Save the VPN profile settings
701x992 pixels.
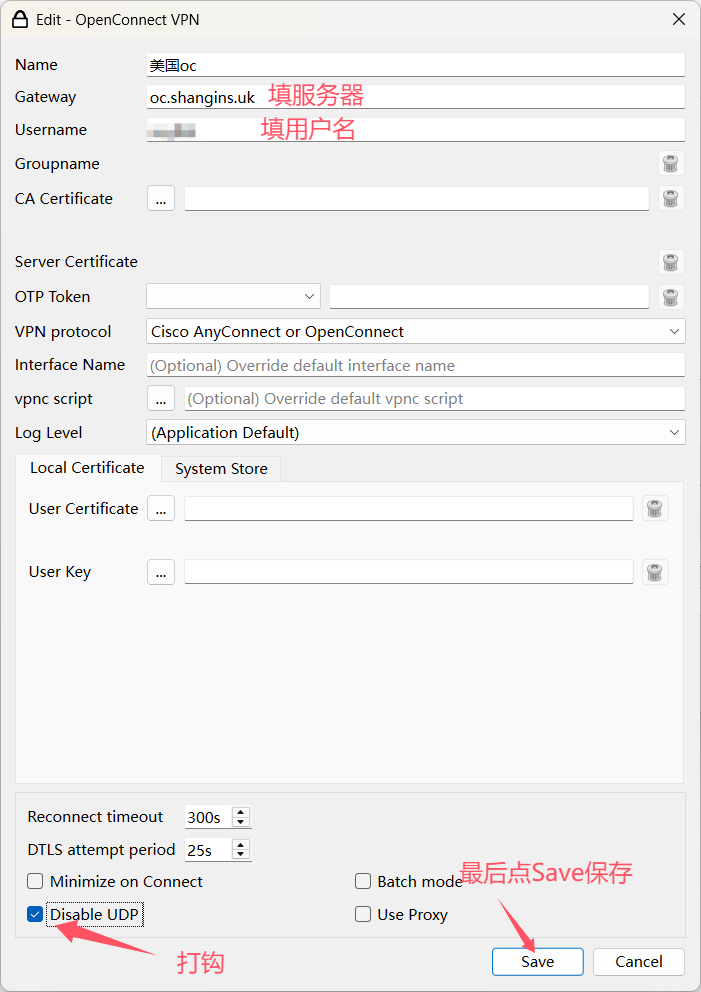(537, 961)
